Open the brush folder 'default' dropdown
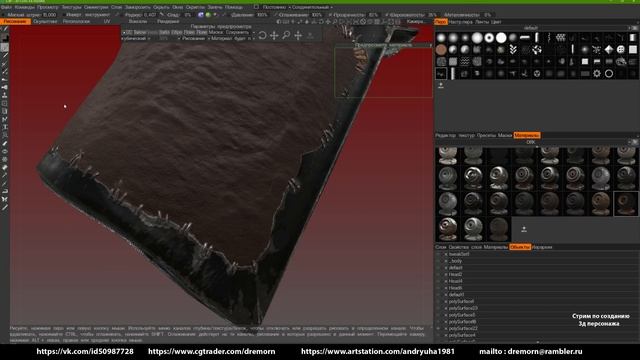 point(531,28)
